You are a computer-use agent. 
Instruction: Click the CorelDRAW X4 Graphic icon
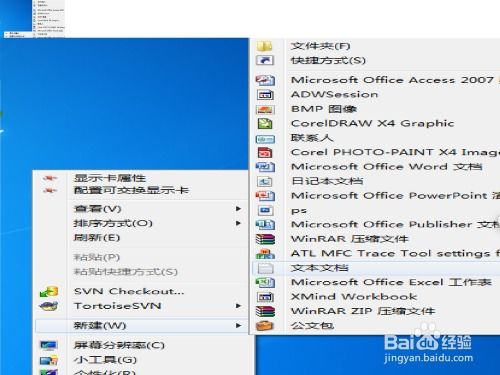265,124
